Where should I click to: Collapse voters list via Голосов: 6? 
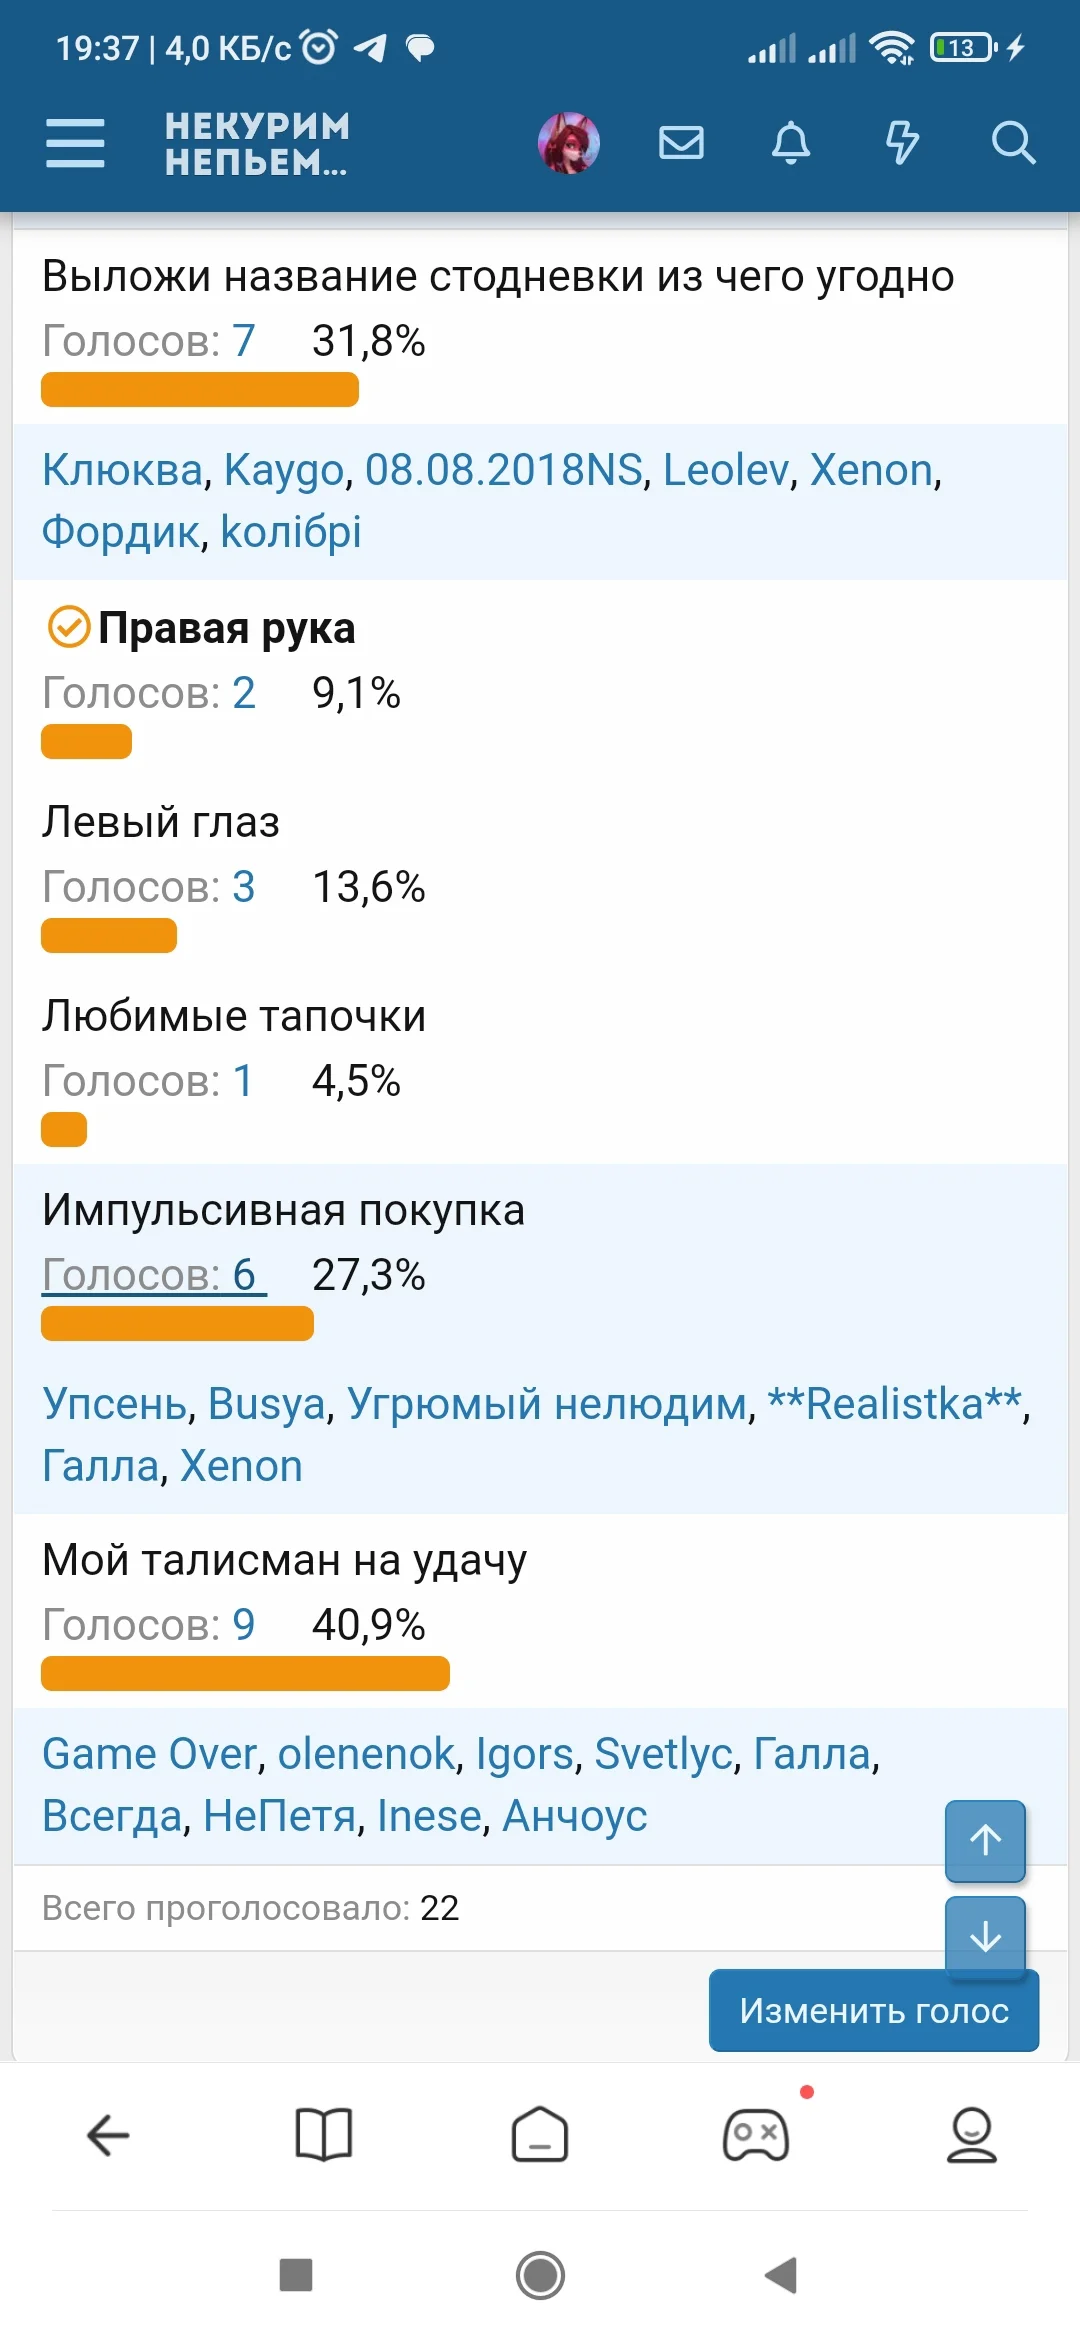[153, 1275]
